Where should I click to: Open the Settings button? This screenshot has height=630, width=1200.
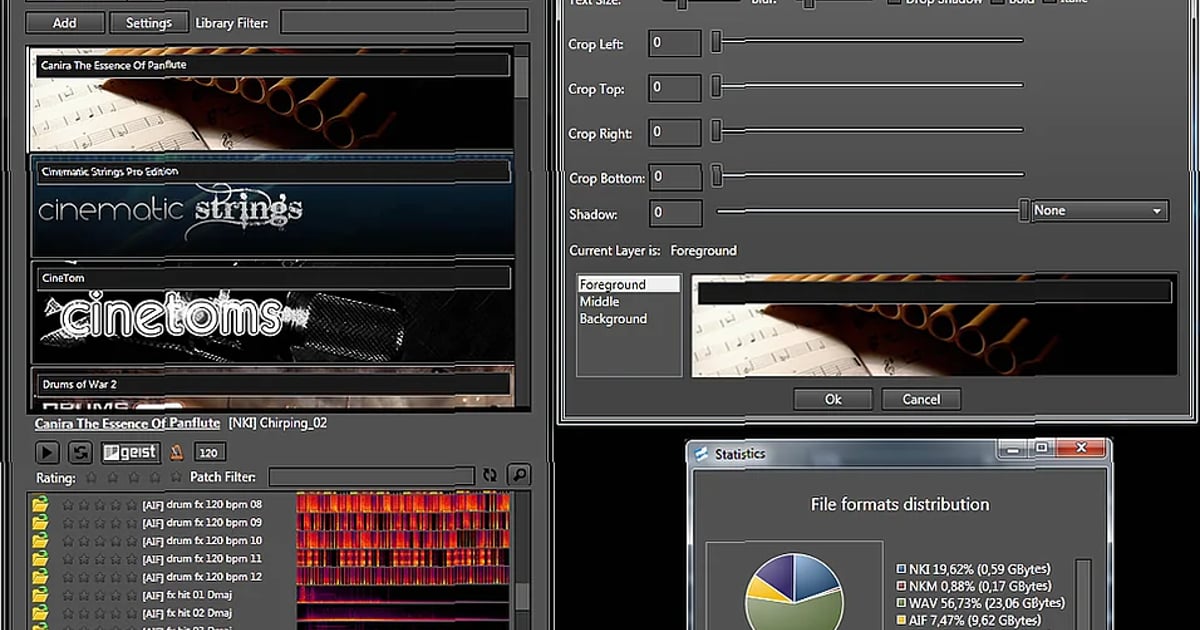pyautogui.click(x=148, y=22)
